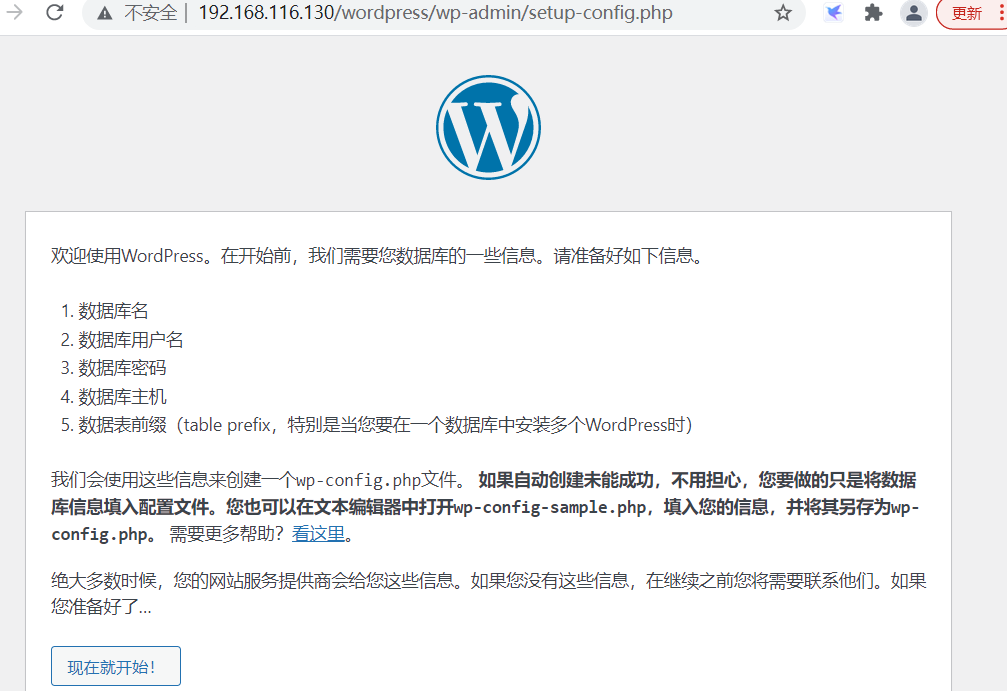Viewport: 1007px width, 691px height.
Task: Click the address bar URL setup-config.php
Action: (435, 13)
